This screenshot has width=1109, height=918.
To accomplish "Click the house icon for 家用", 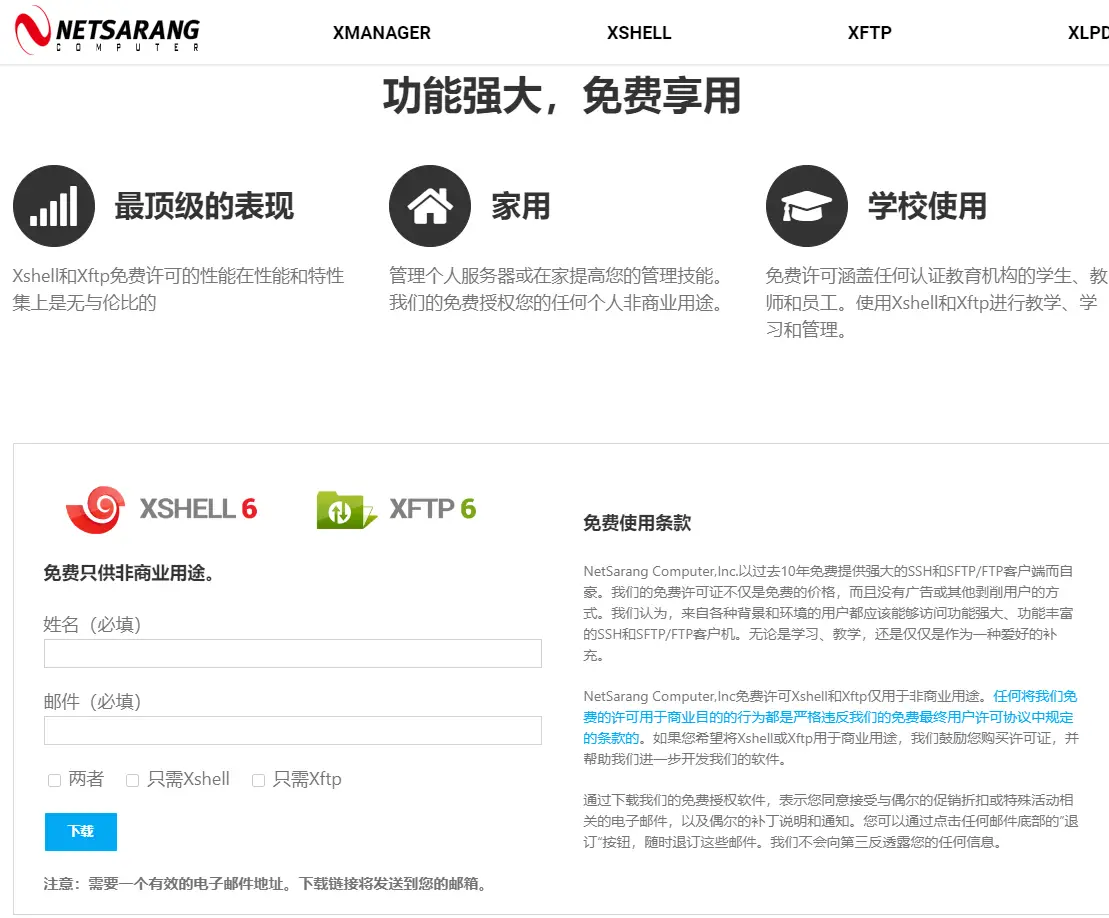I will 429,206.
